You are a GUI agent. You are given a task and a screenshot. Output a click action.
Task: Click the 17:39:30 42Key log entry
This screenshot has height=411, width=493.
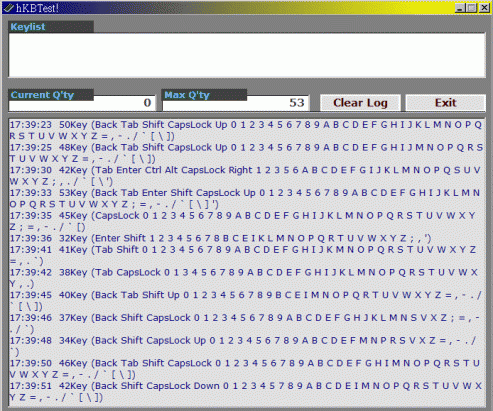[x=245, y=176]
